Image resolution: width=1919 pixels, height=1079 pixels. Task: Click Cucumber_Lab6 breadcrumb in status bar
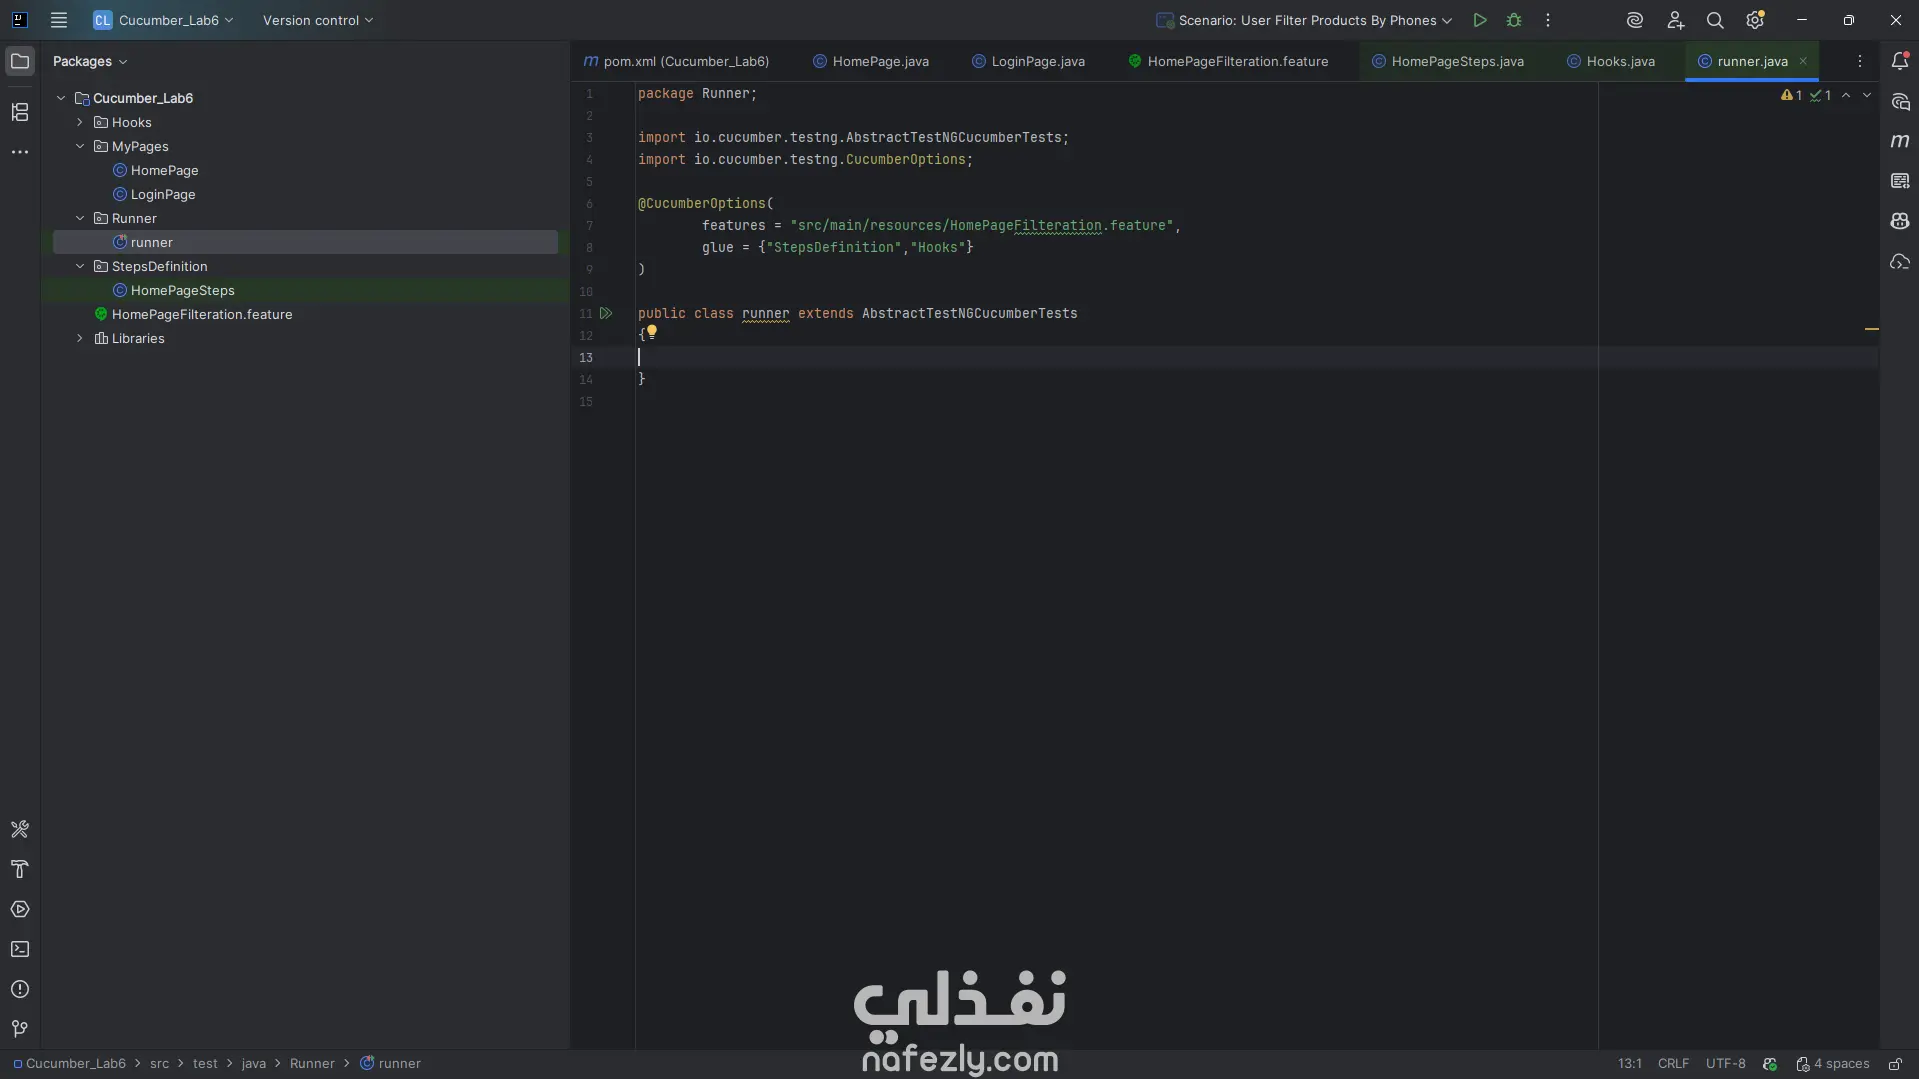tap(69, 1064)
